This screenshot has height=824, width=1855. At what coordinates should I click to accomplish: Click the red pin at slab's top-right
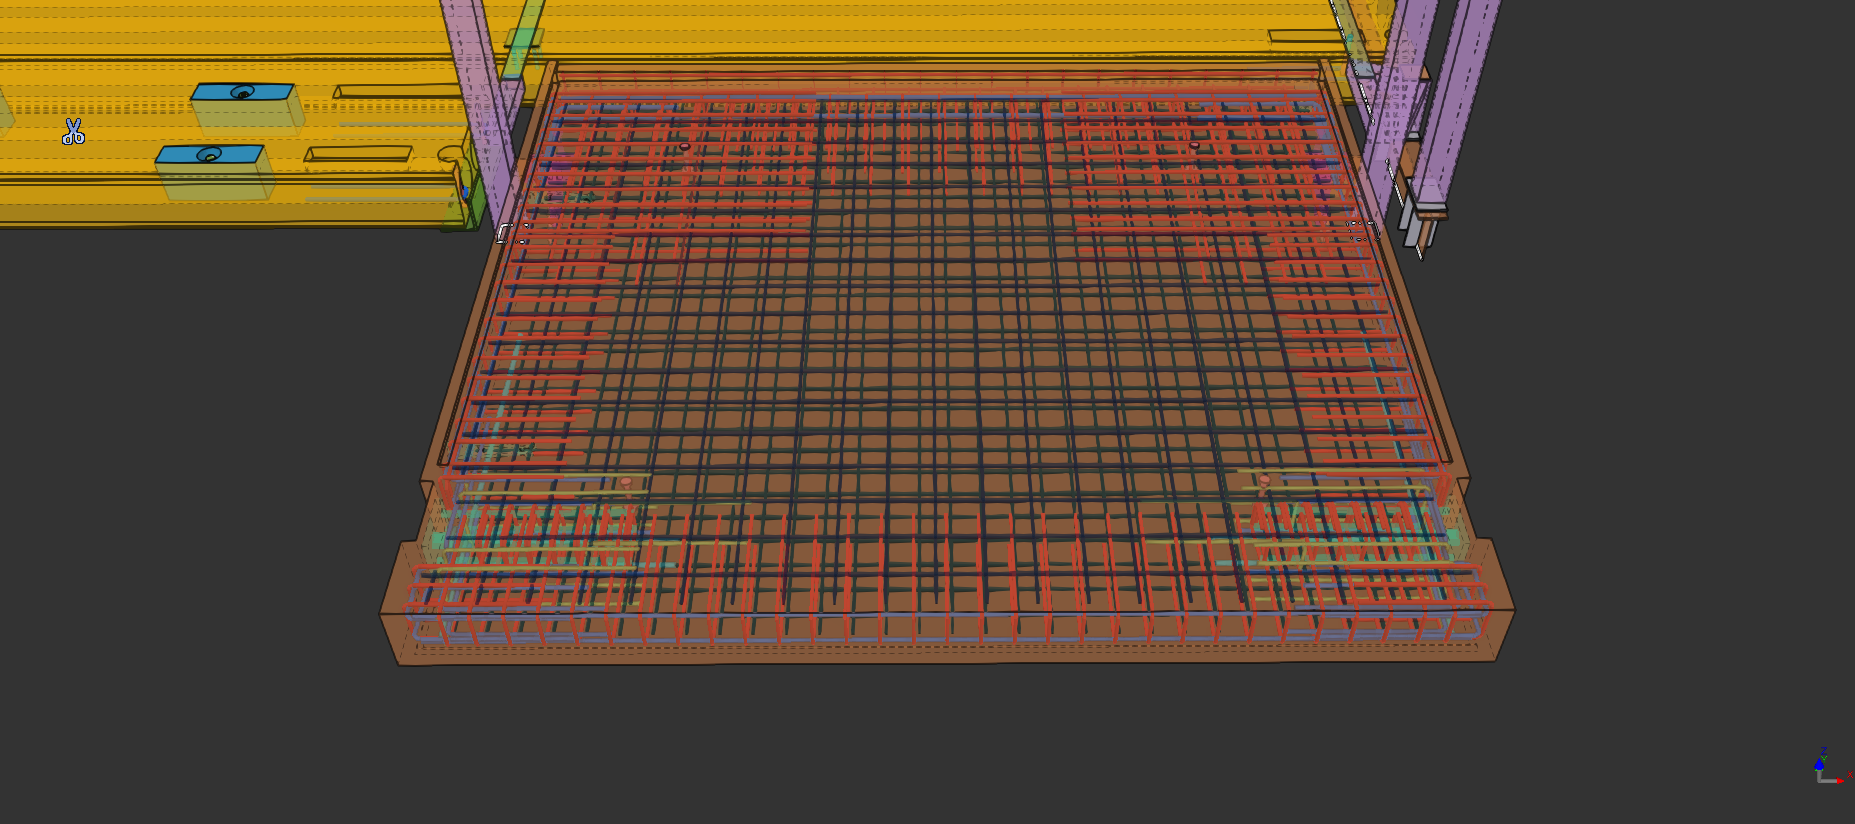click(x=1194, y=146)
